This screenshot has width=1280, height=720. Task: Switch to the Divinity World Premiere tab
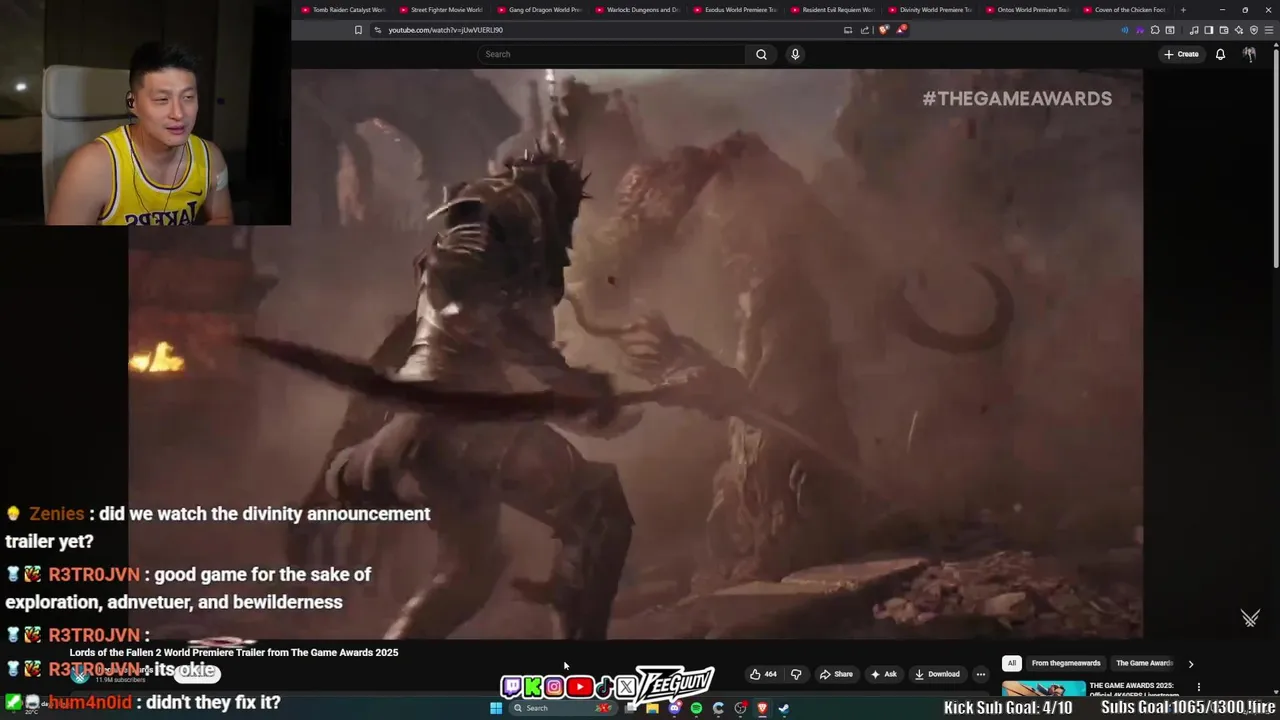click(931, 10)
